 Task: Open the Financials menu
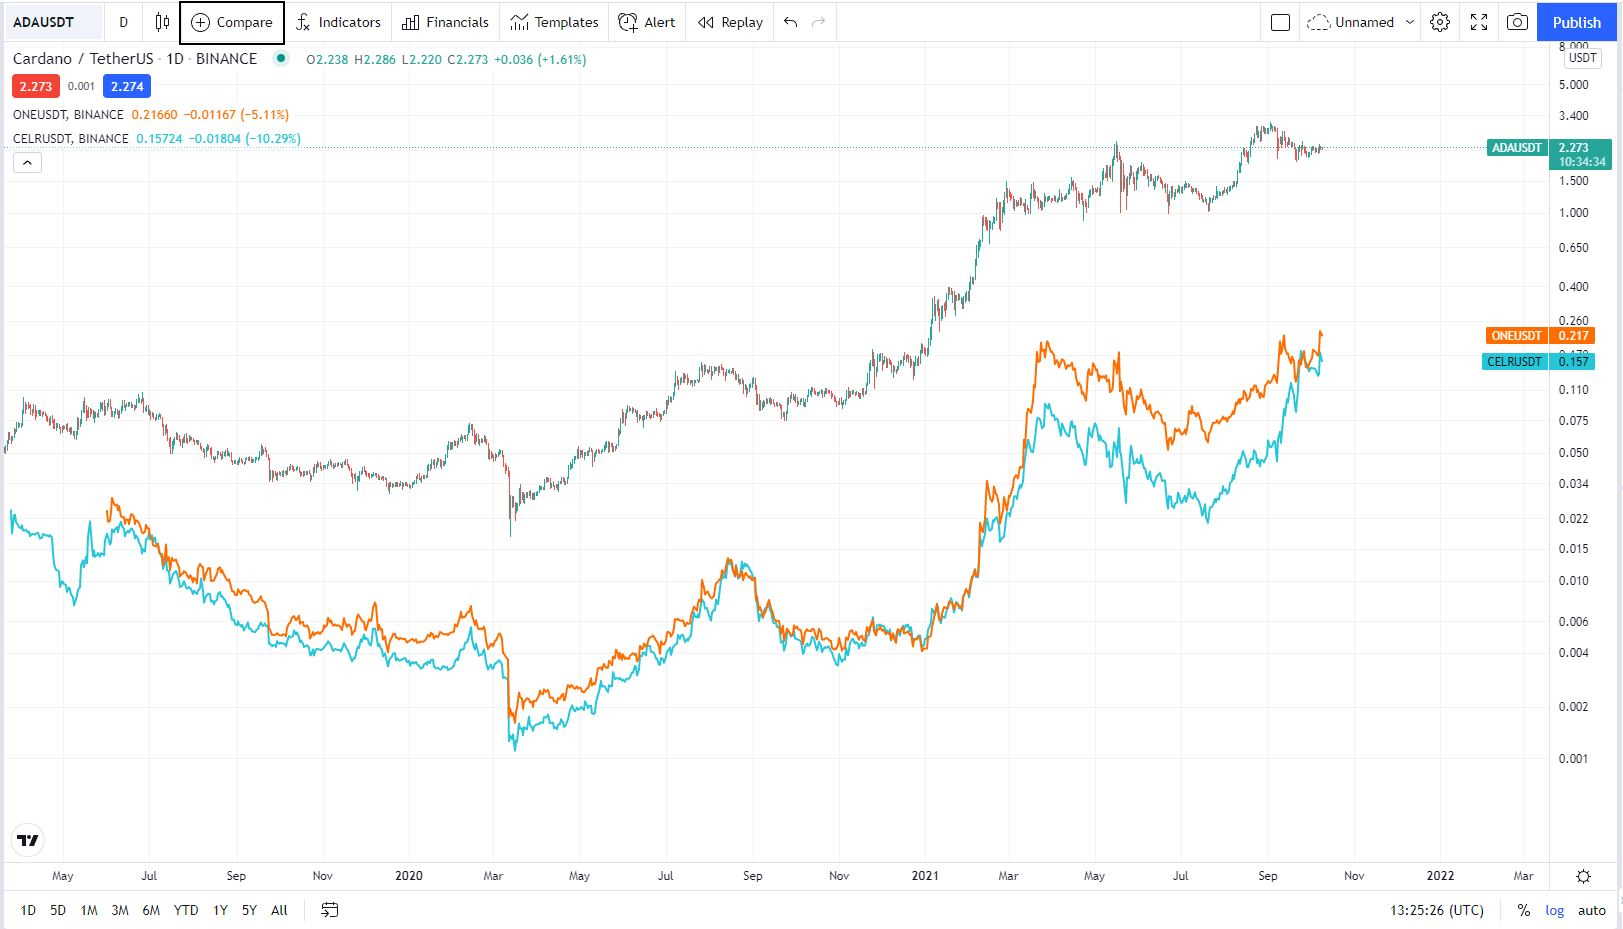(x=445, y=22)
